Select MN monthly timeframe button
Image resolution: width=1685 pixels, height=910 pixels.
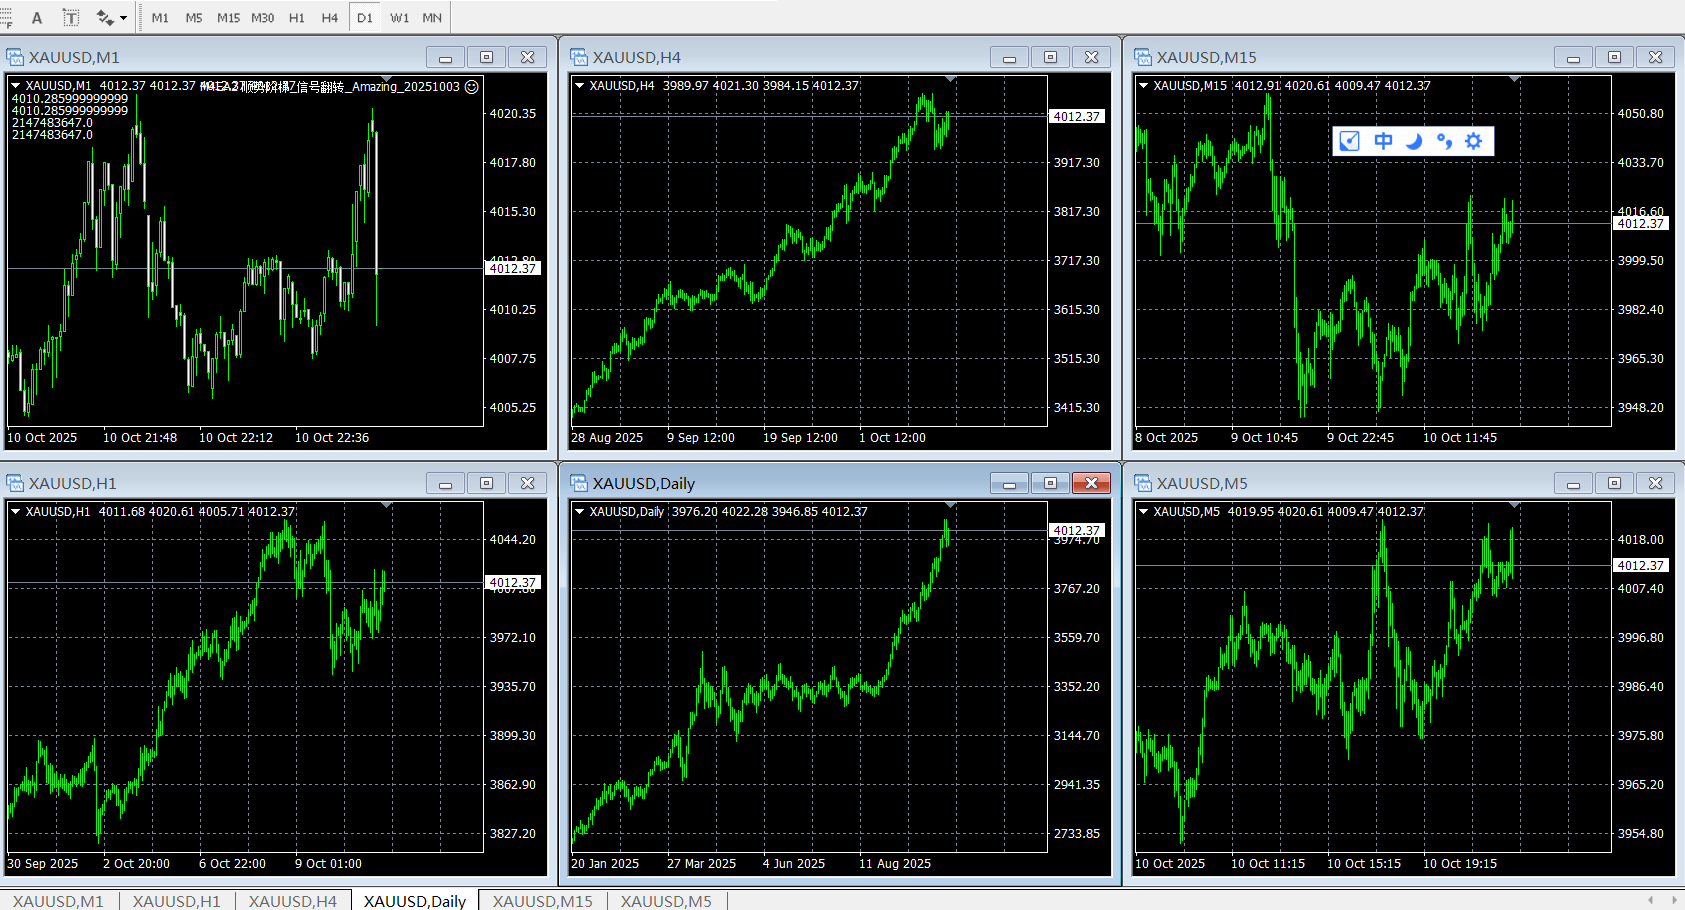pyautogui.click(x=432, y=18)
